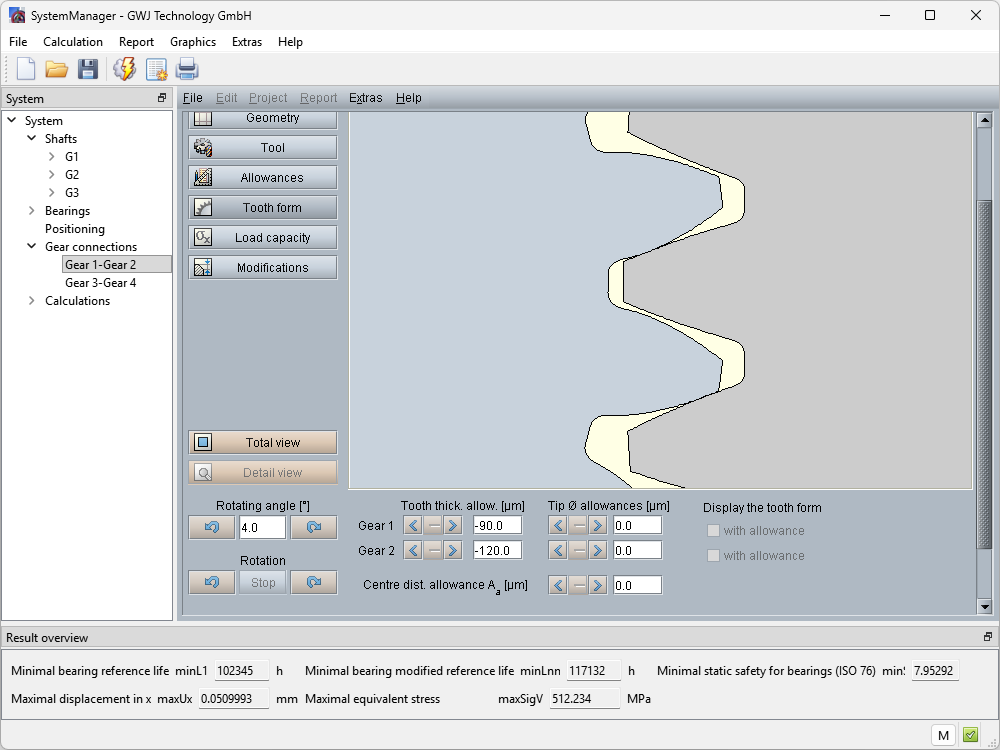1000x750 pixels.
Task: Rotate counterclockwise under Rotating angle
Action: click(x=212, y=527)
